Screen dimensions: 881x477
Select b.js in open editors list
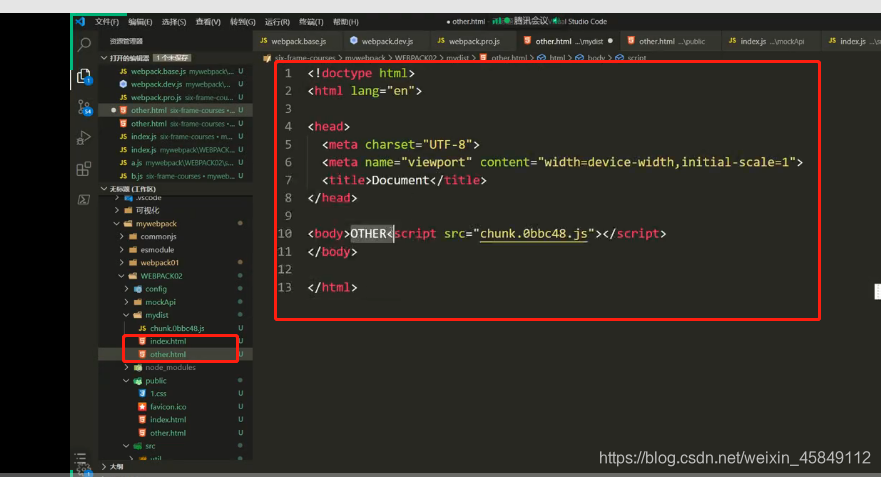click(x=175, y=176)
